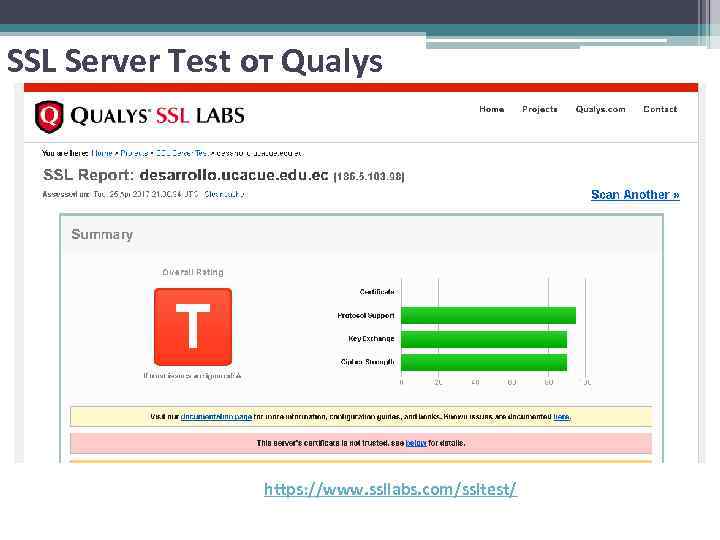Viewport: 720px width, 540px height.
Task: Click the Clear cache link
Action: coord(225,194)
